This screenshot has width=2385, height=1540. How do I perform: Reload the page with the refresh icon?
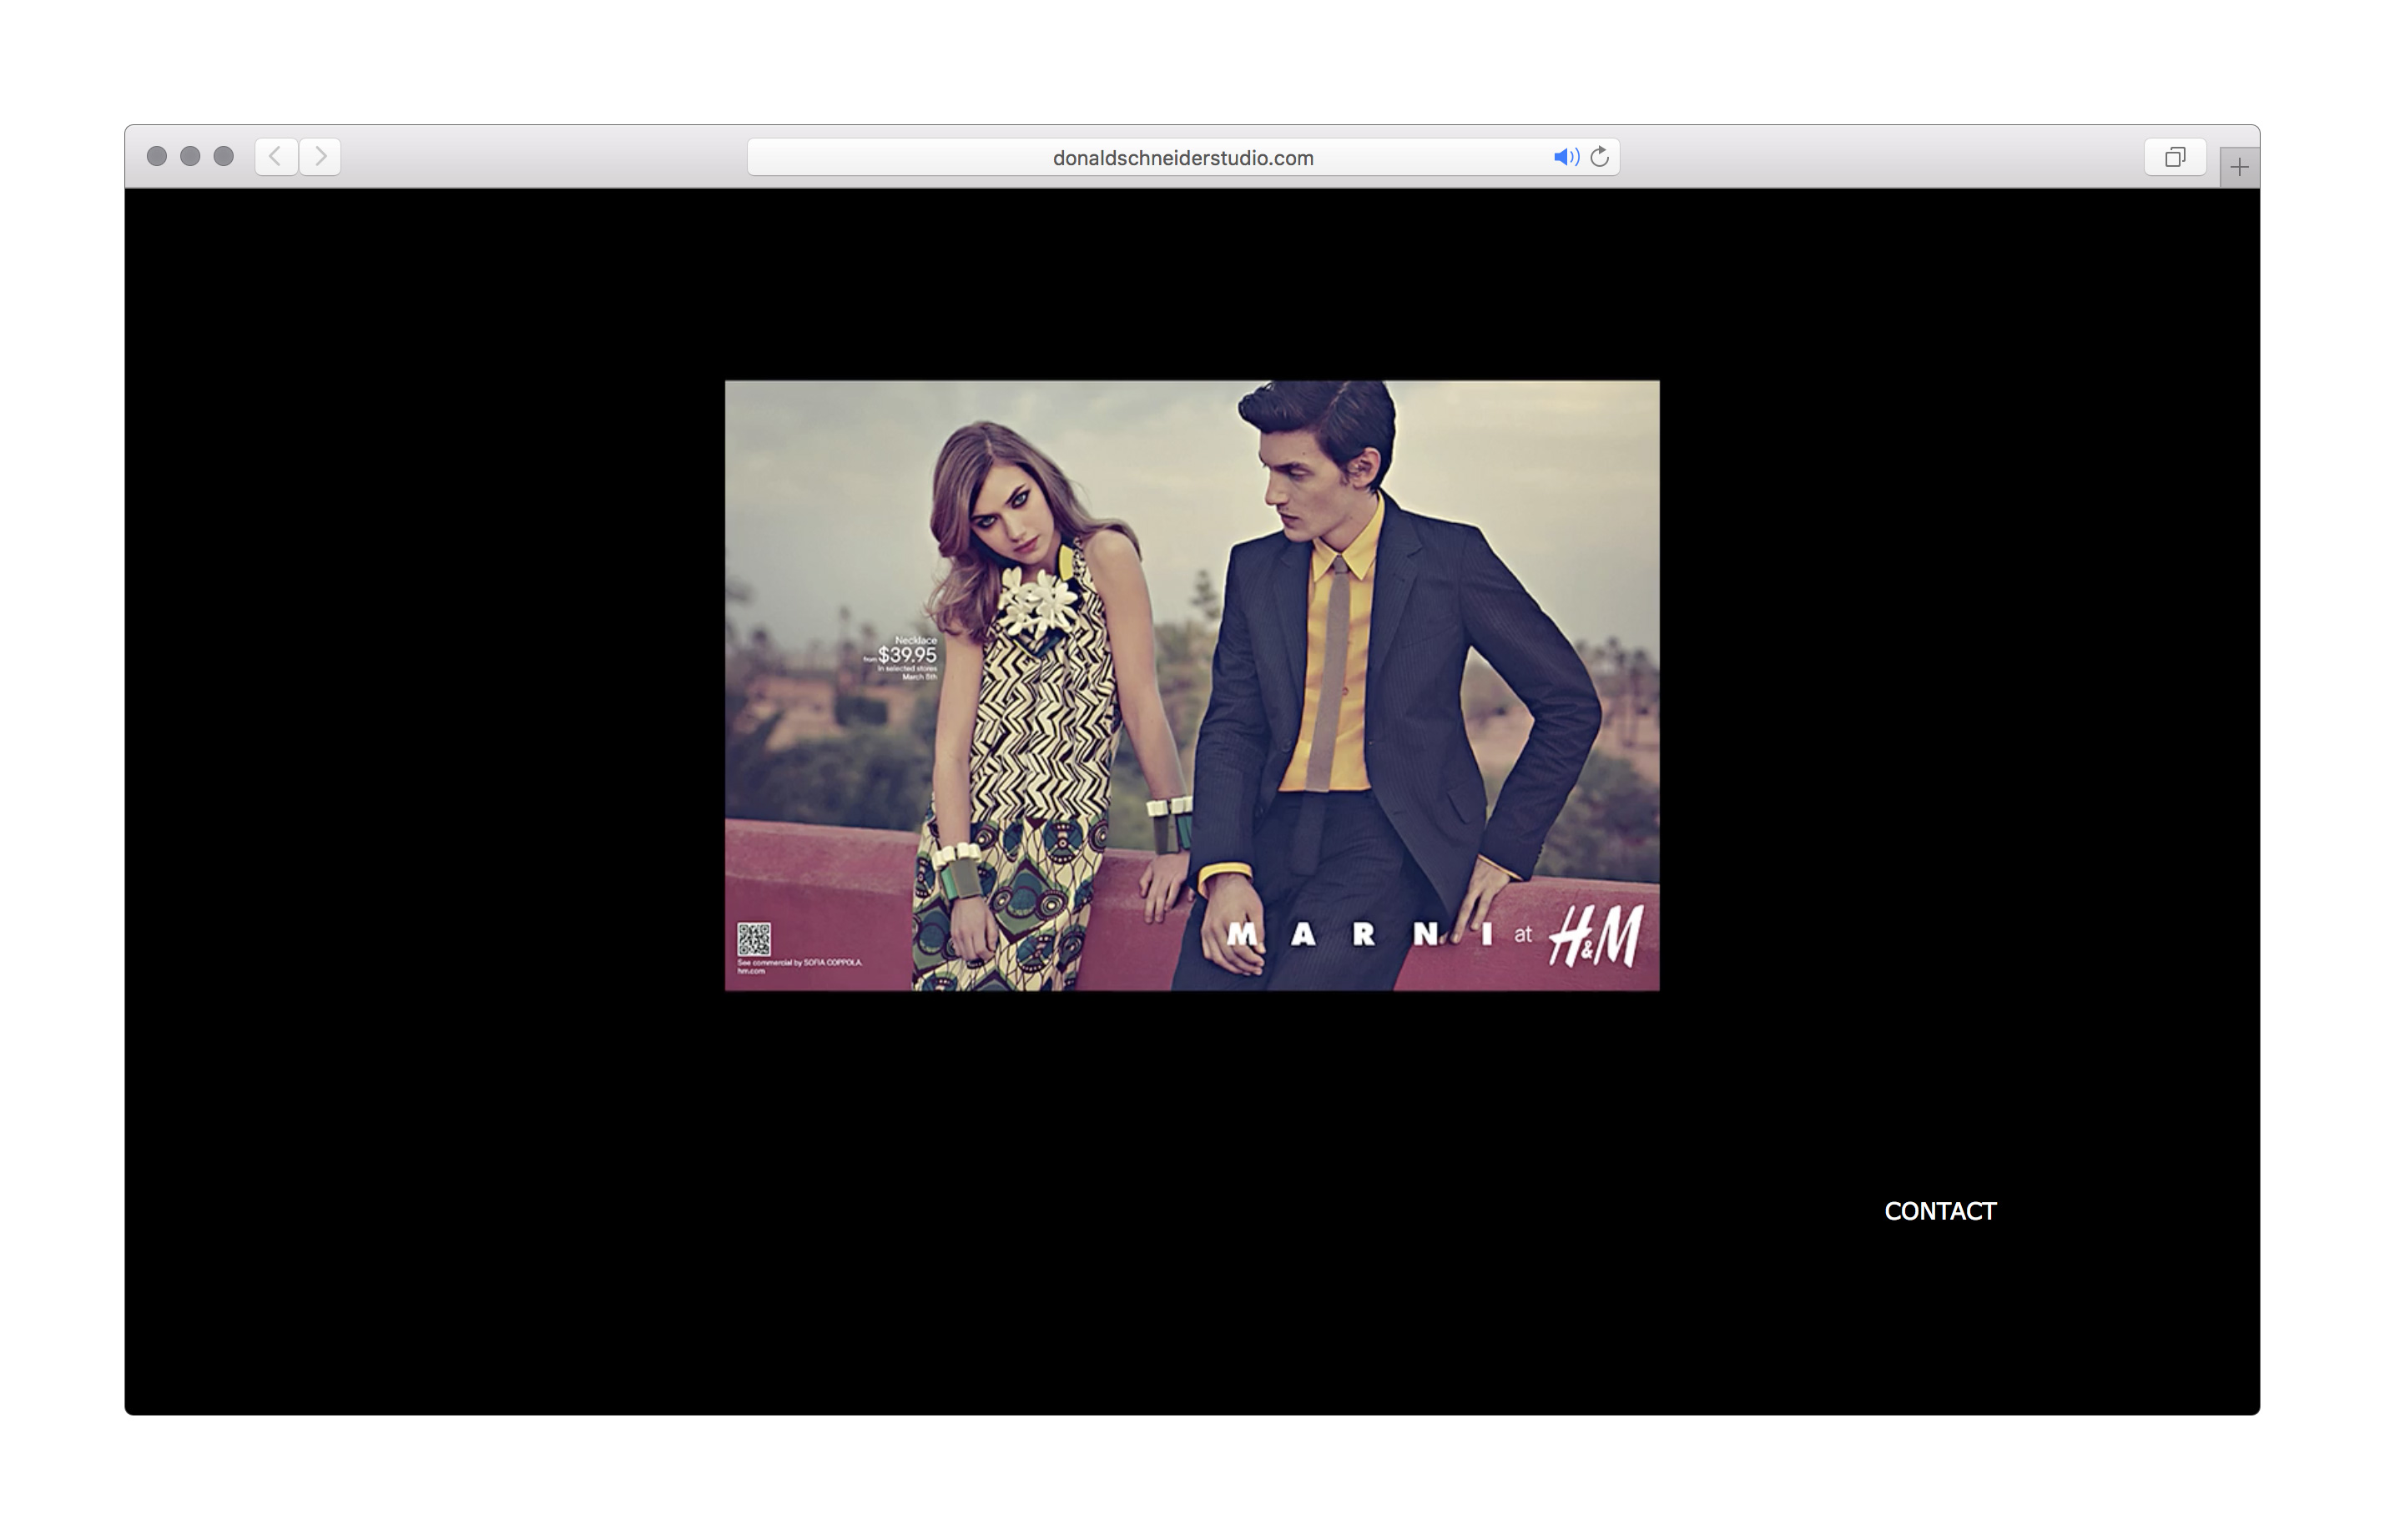1600,157
